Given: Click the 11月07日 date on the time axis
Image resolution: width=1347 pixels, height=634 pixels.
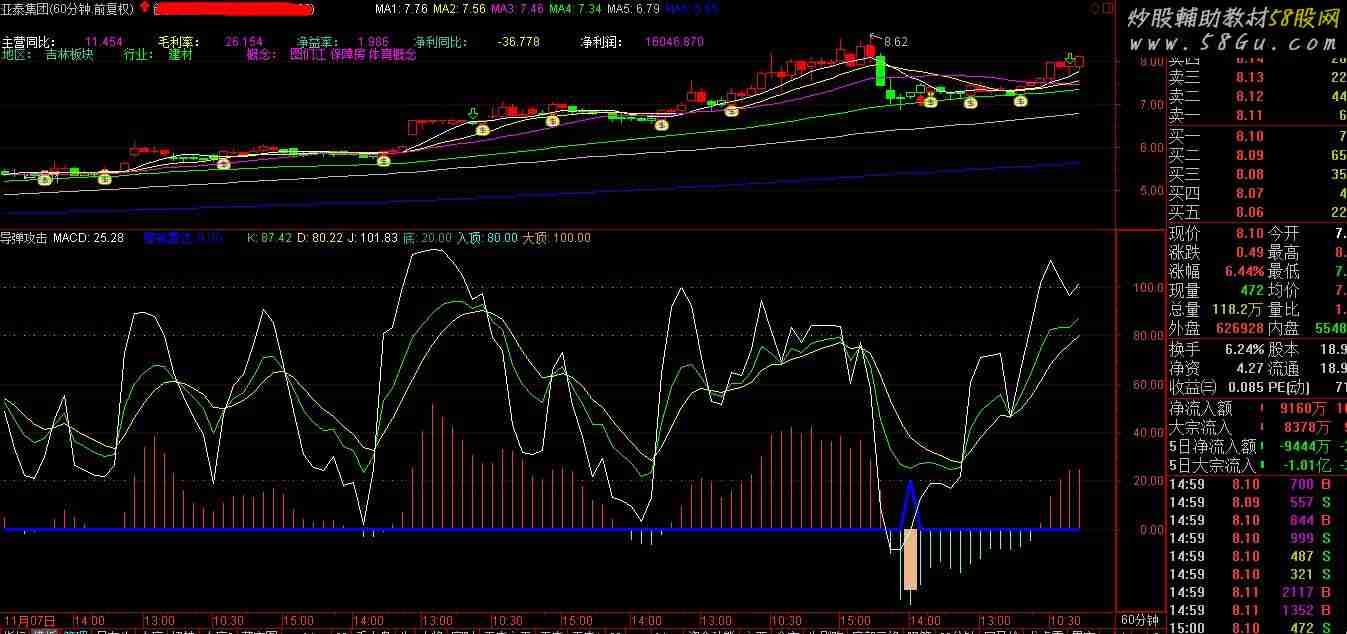Looking at the screenshot, I should [x=28, y=620].
